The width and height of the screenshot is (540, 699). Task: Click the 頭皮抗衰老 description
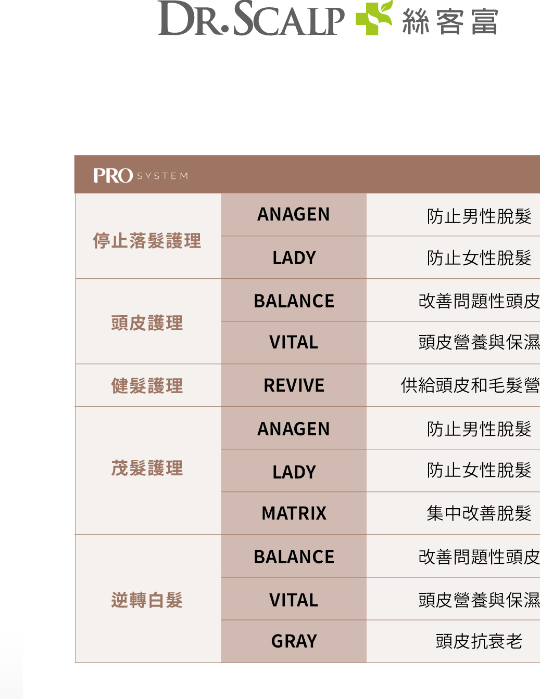coord(478,641)
